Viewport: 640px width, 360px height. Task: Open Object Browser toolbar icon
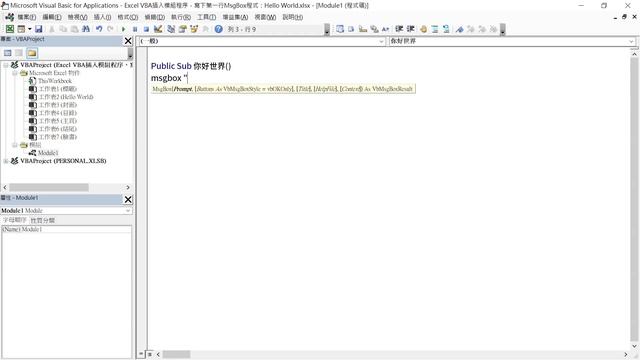(x=194, y=29)
